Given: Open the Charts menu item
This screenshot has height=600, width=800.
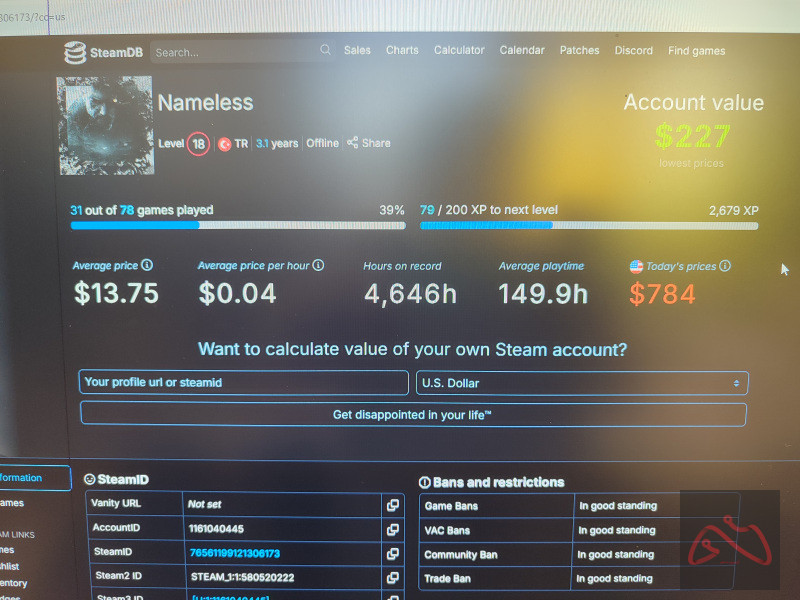Looking at the screenshot, I should point(402,50).
